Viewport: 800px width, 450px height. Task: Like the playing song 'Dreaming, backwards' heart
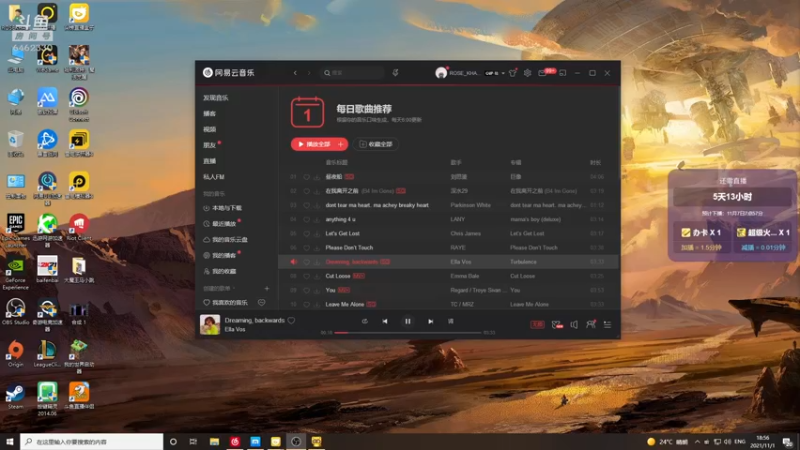point(291,320)
